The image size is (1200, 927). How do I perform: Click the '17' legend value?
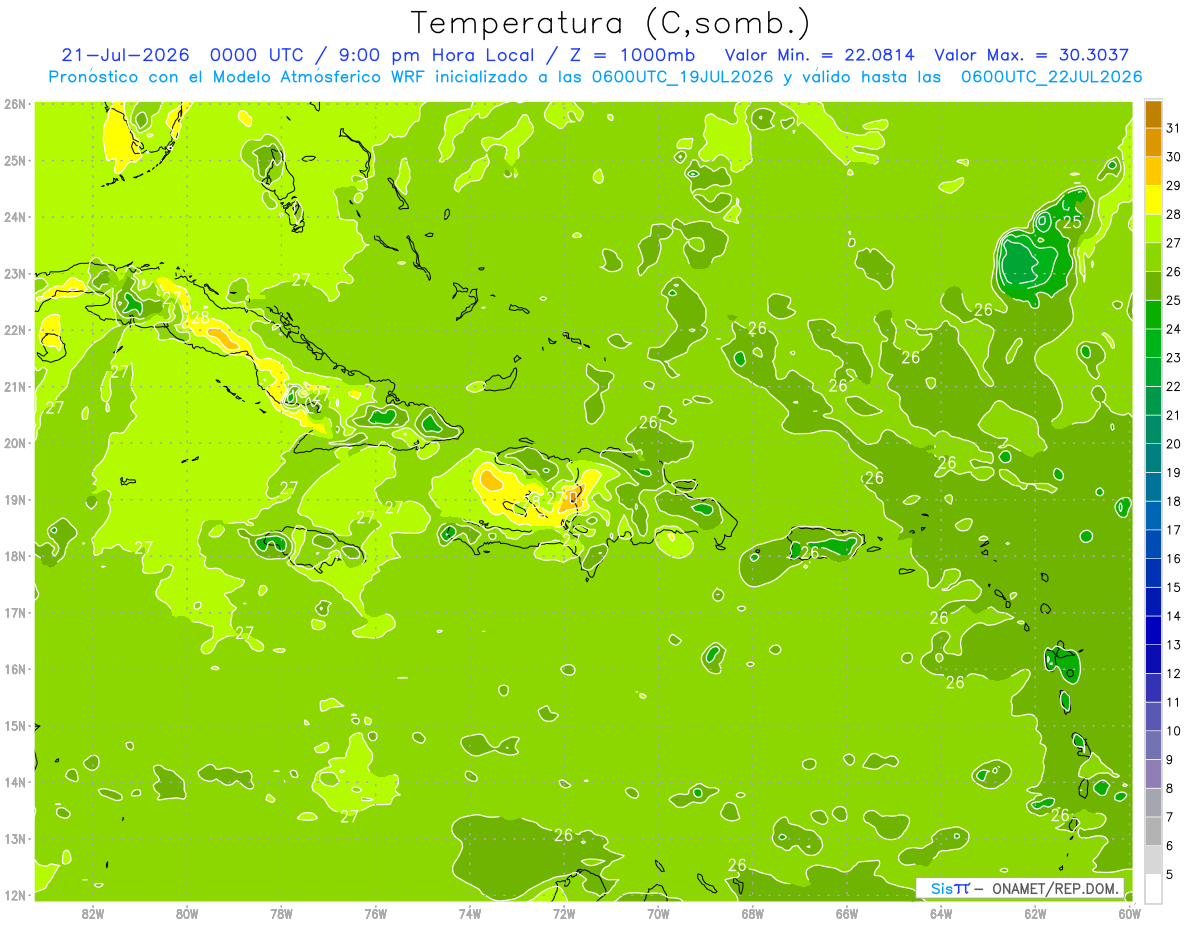pos(1174,529)
